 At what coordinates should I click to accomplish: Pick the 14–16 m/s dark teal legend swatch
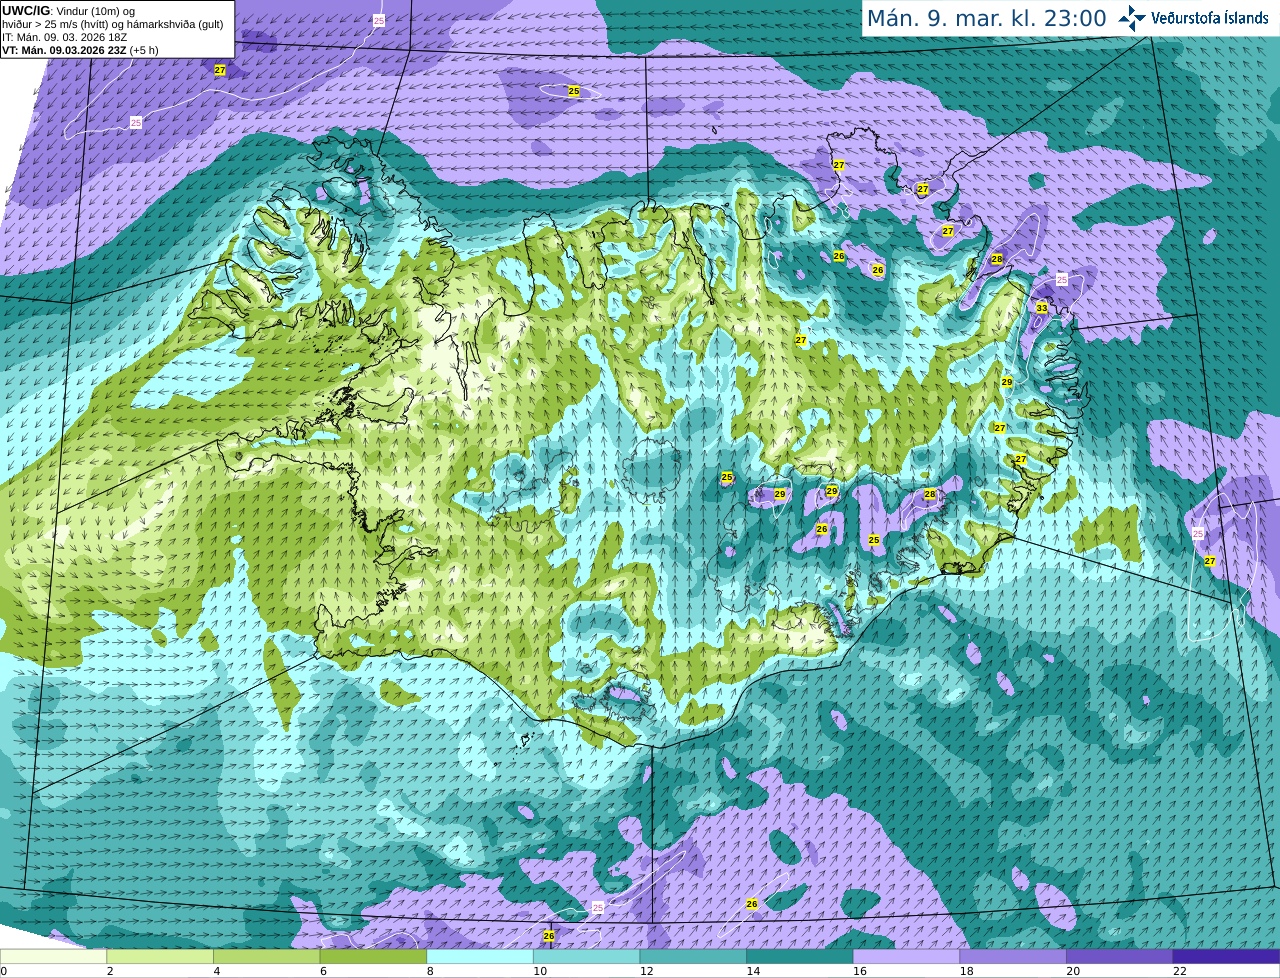[800, 956]
